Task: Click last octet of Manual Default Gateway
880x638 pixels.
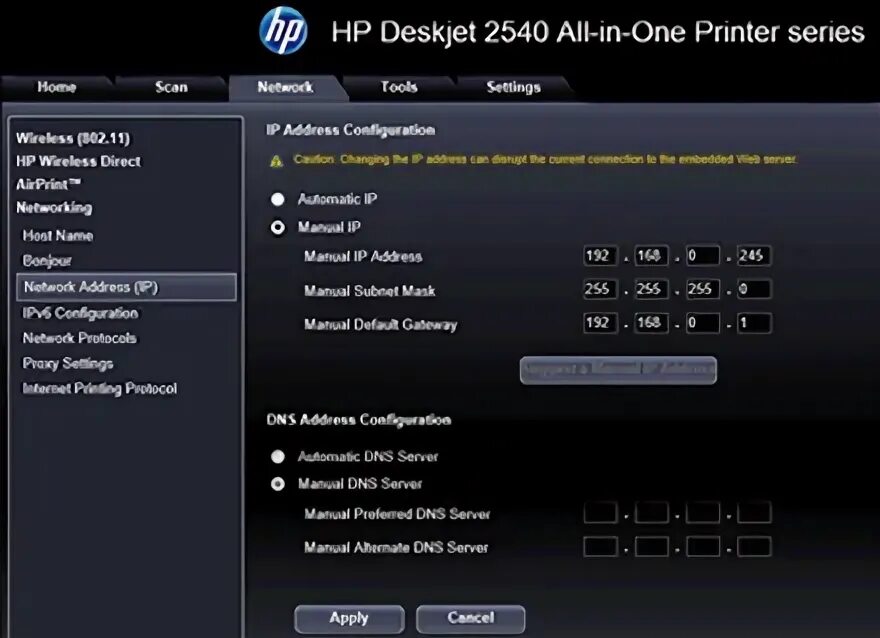Action: pos(754,323)
